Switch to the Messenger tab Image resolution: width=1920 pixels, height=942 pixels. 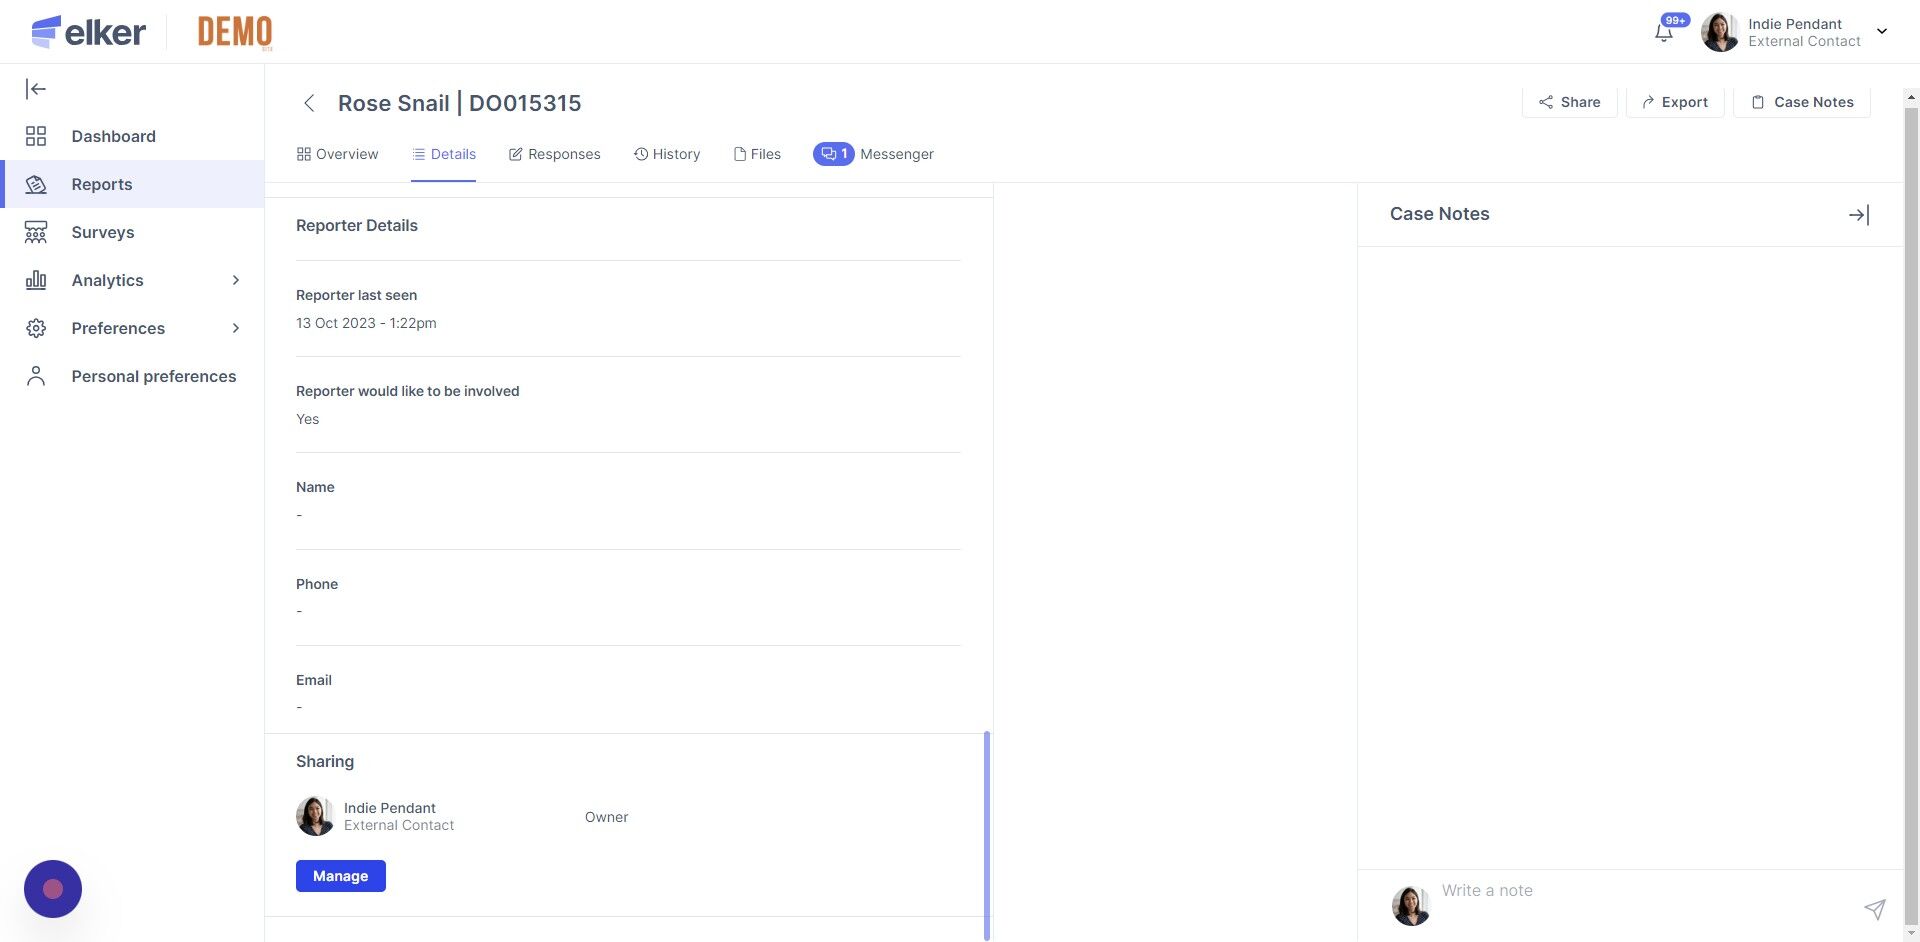click(874, 154)
